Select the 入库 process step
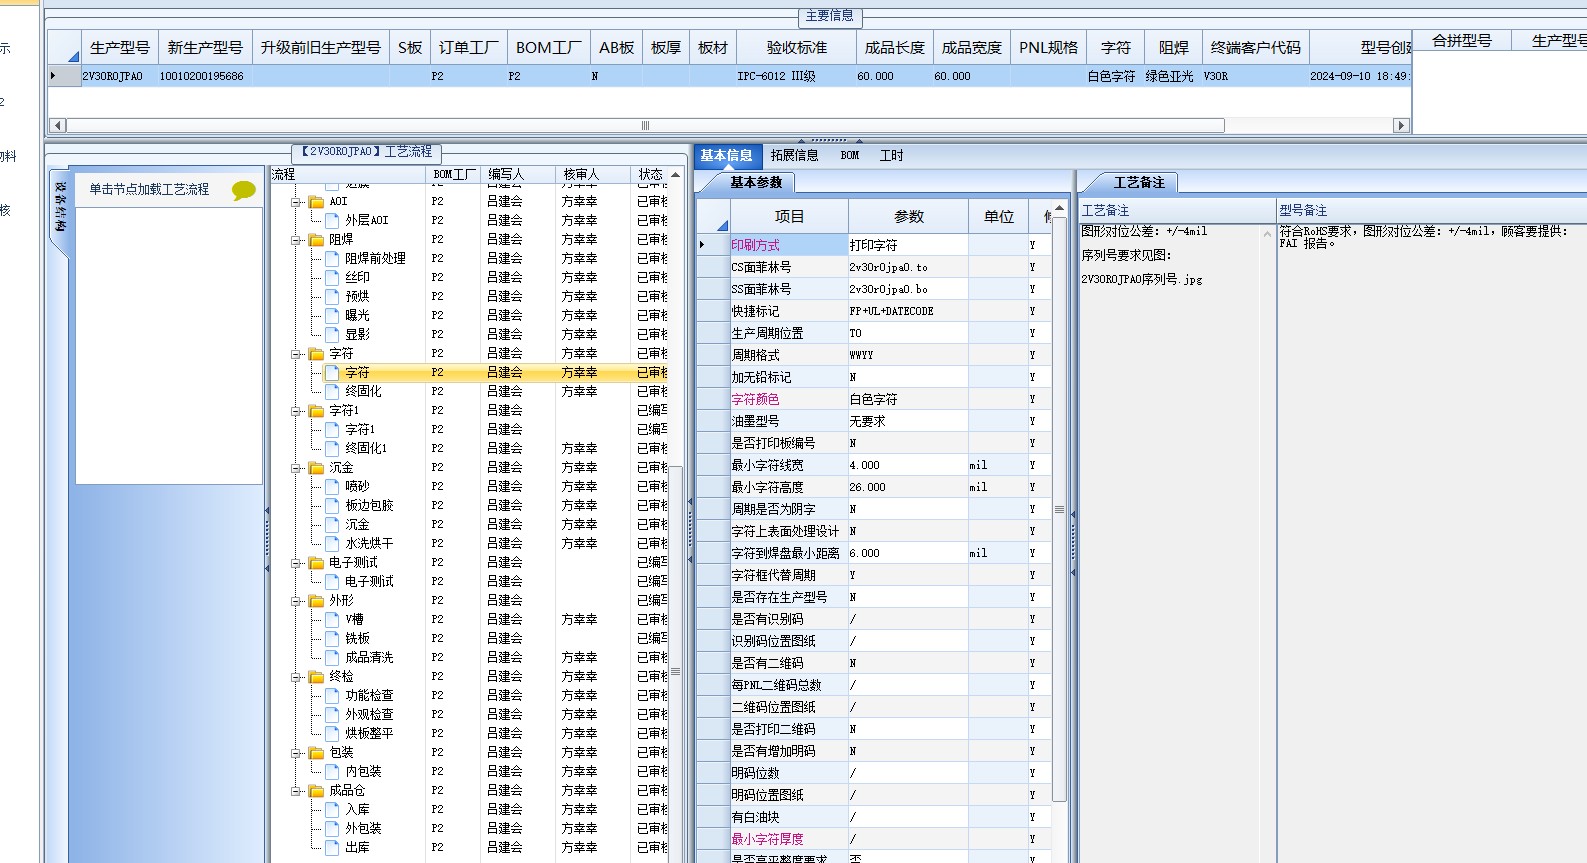 (357, 809)
